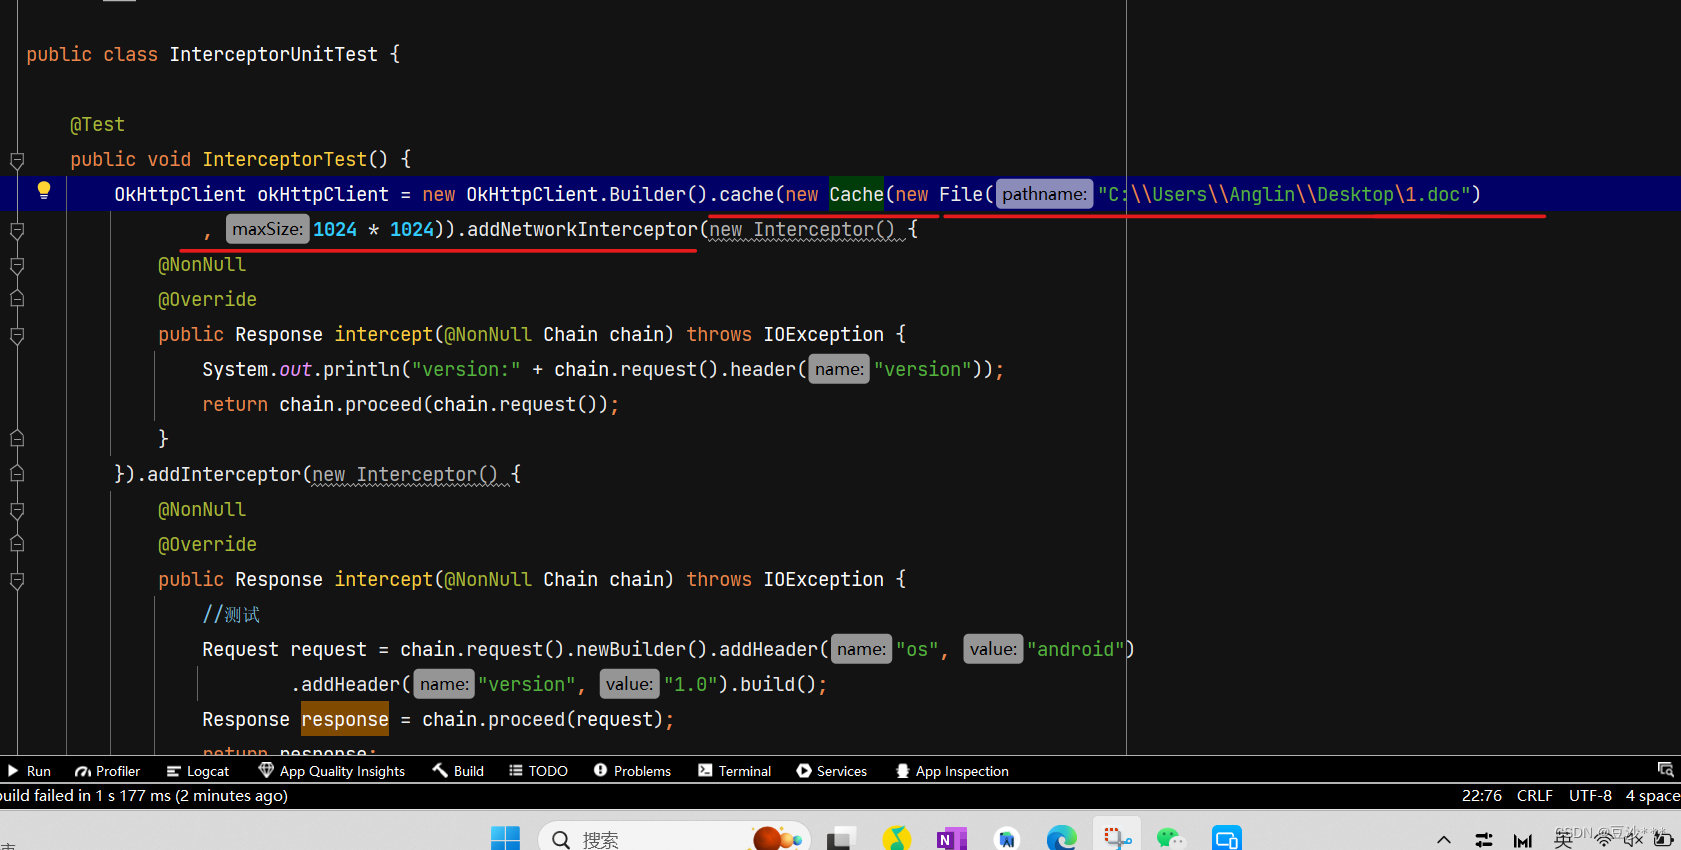Click the "1.0" version string value
Screen dimensions: 1681x850
691,684
